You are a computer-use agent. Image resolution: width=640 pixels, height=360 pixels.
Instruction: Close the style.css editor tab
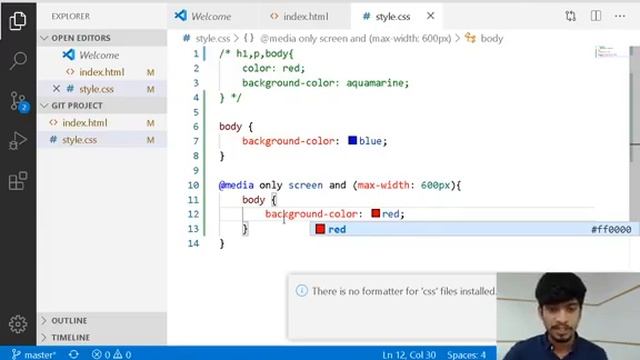tap(430, 16)
